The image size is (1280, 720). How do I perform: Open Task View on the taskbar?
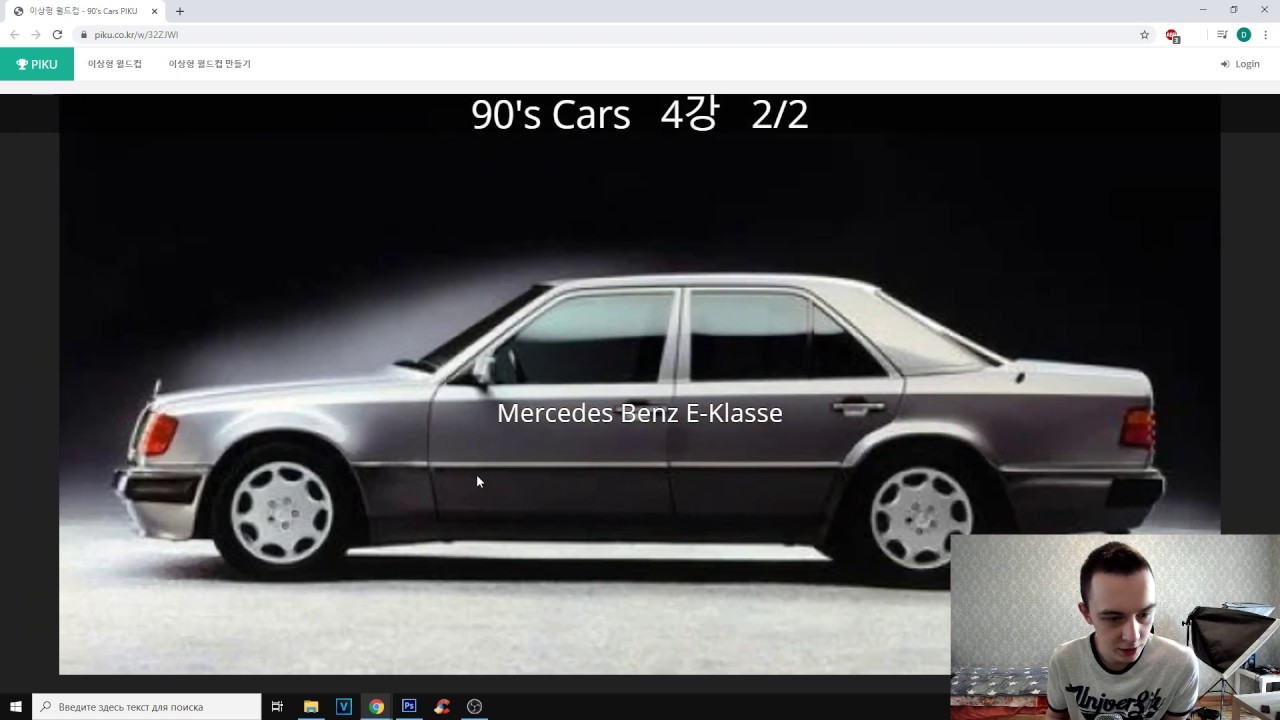pos(277,706)
